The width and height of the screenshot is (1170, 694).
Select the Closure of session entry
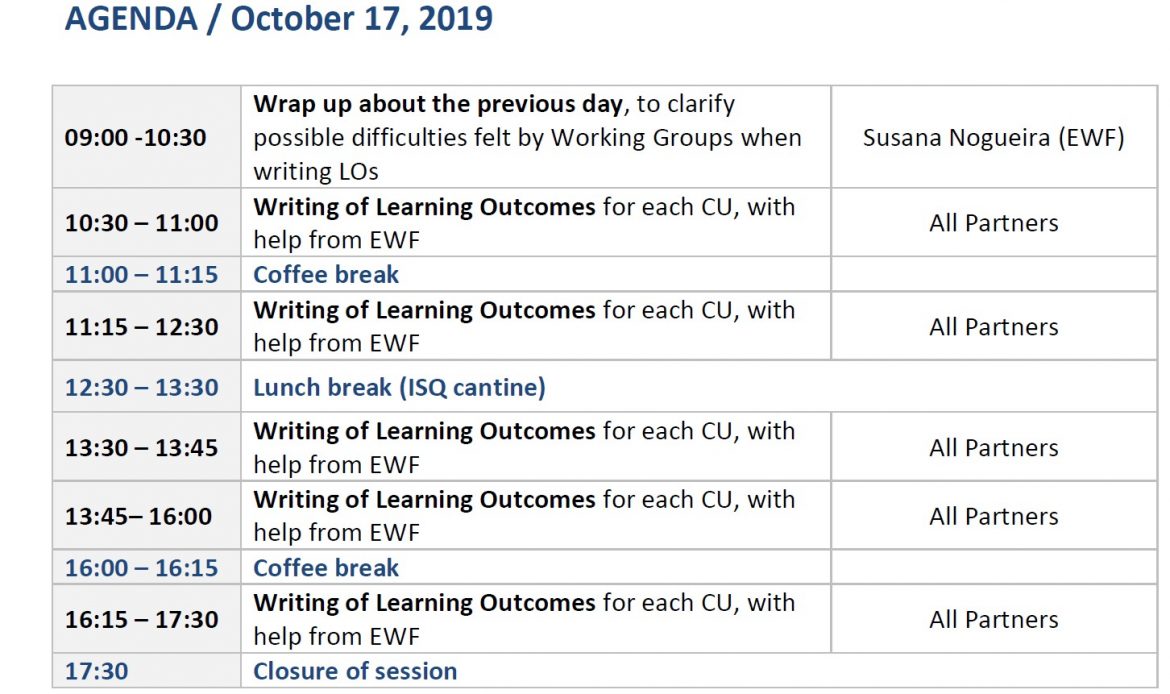click(x=355, y=671)
